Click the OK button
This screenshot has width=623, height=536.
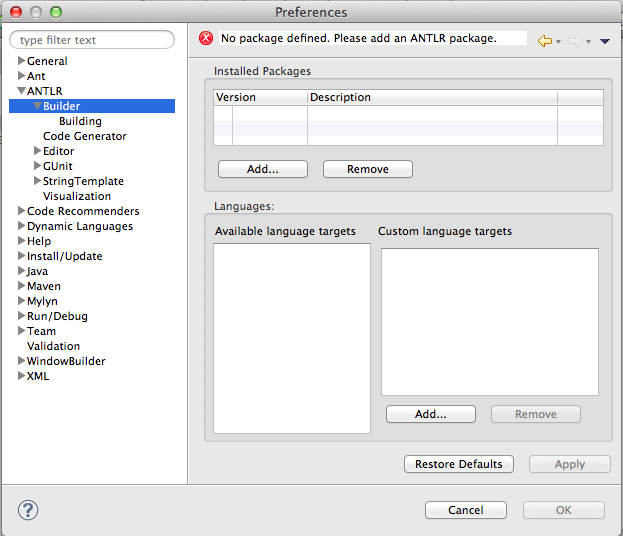(564, 510)
